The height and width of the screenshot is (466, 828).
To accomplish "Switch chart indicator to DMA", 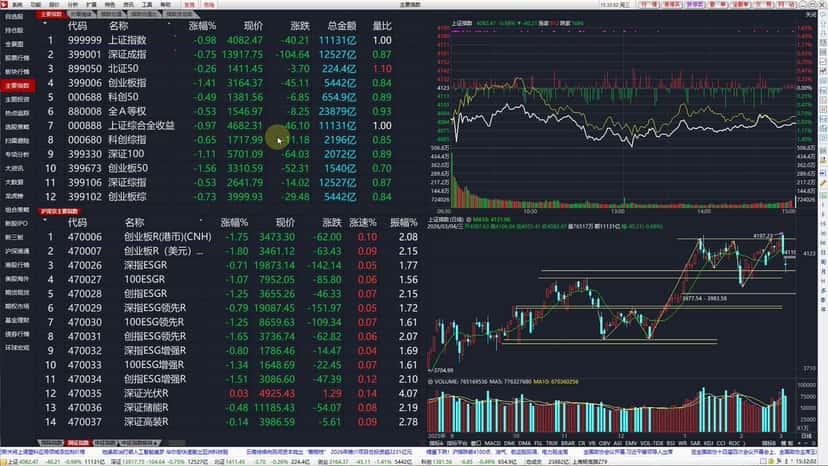I will 524,443.
